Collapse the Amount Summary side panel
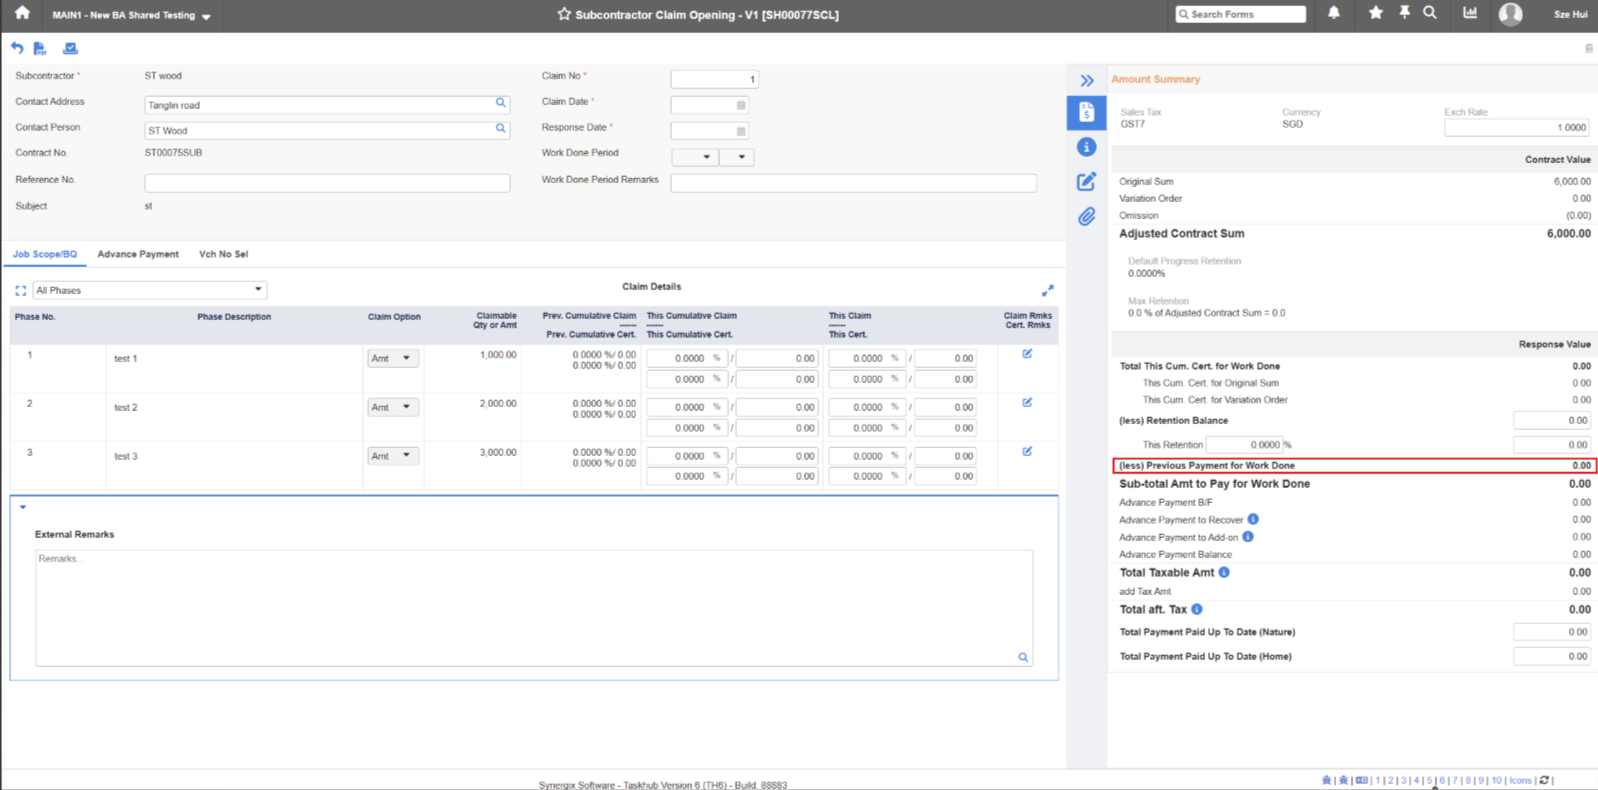 click(x=1087, y=80)
